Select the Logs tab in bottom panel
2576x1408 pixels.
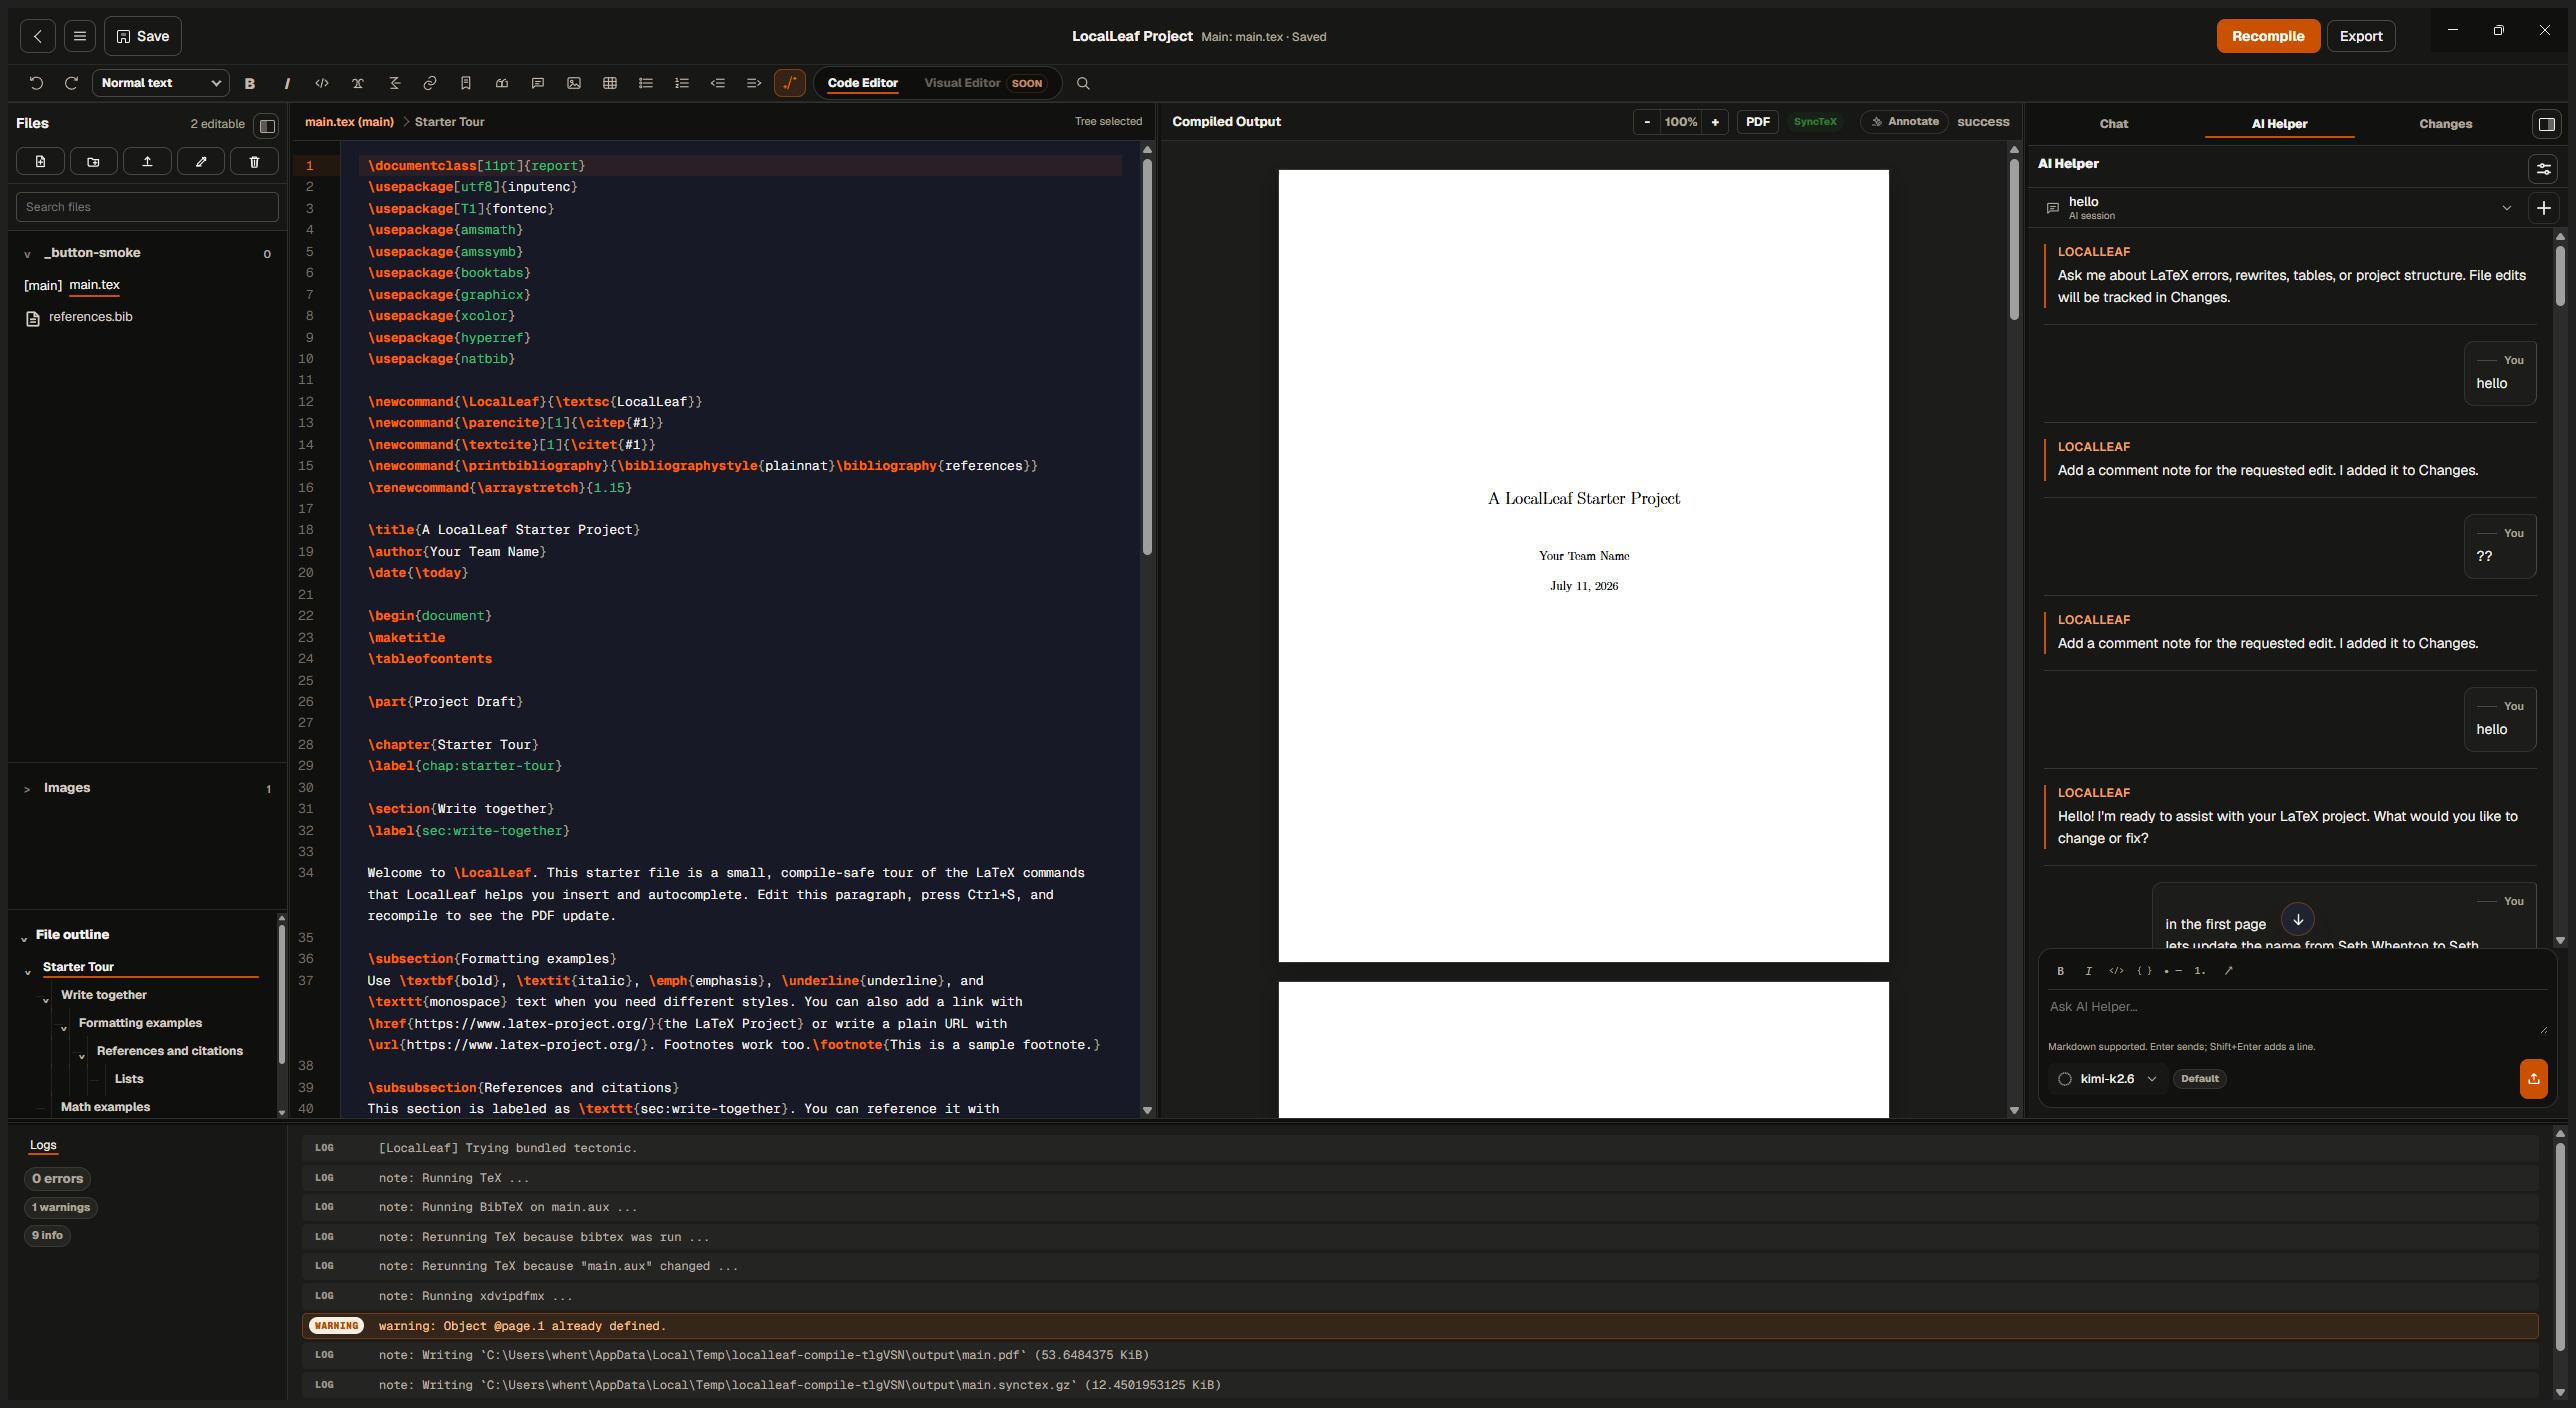click(43, 1145)
